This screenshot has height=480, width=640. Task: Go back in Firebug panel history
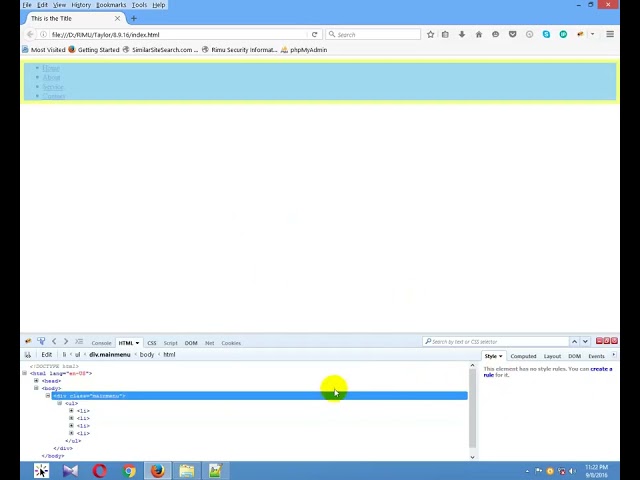(54, 341)
